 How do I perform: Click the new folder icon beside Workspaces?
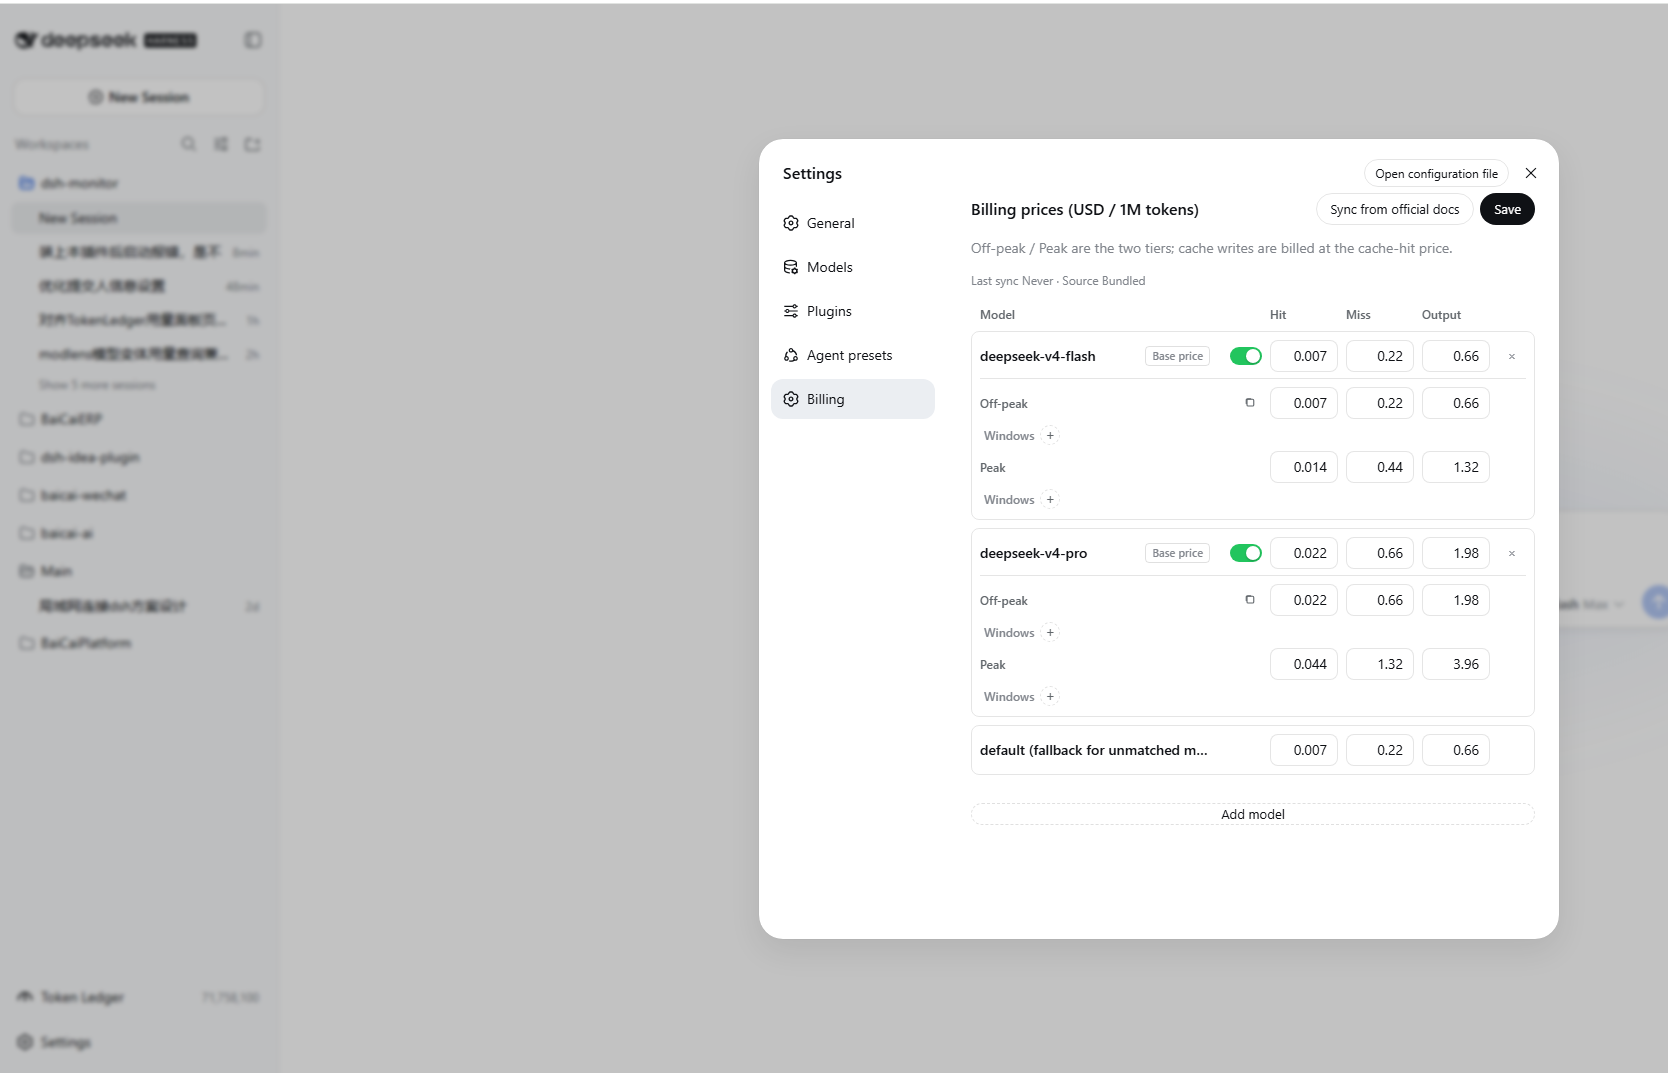tap(252, 144)
